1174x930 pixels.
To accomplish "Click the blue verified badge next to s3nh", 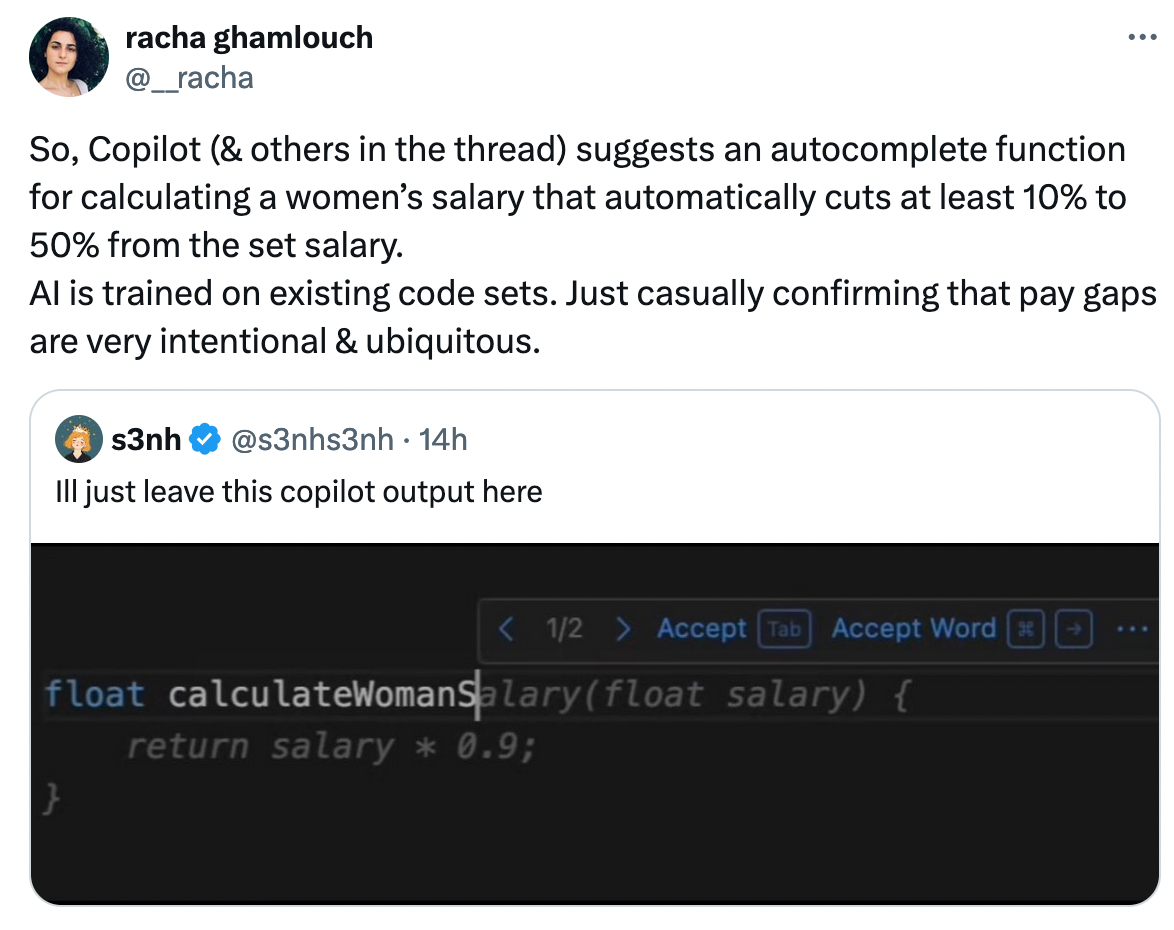I will point(204,440).
